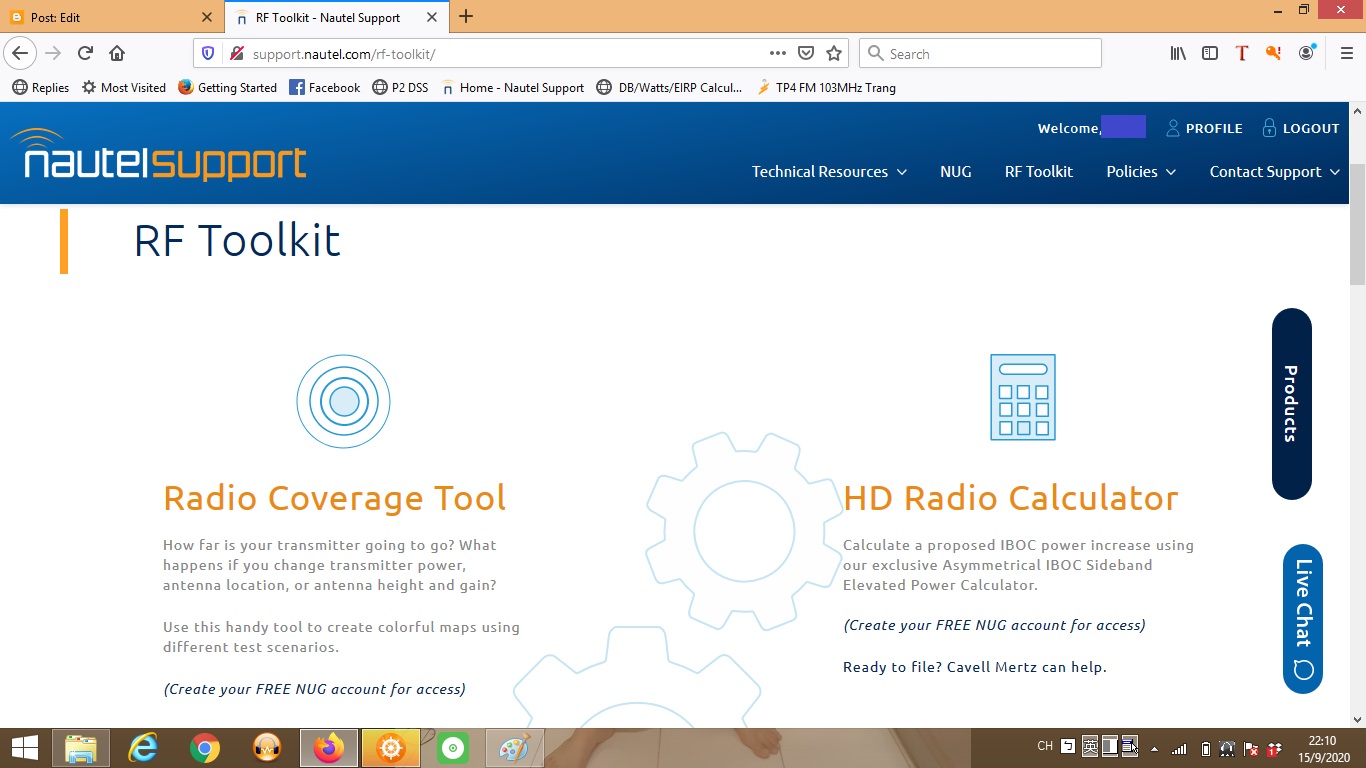Open File Explorer from the taskbar
The image size is (1366, 768).
80,748
